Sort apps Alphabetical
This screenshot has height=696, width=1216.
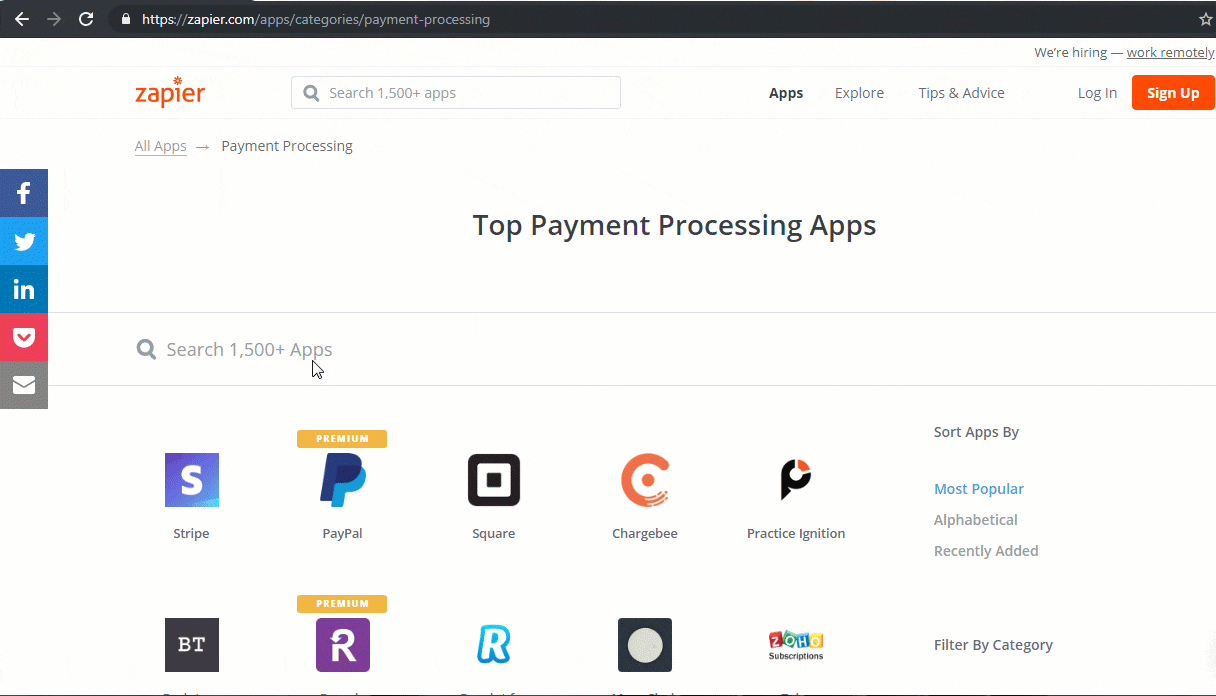[x=976, y=520]
